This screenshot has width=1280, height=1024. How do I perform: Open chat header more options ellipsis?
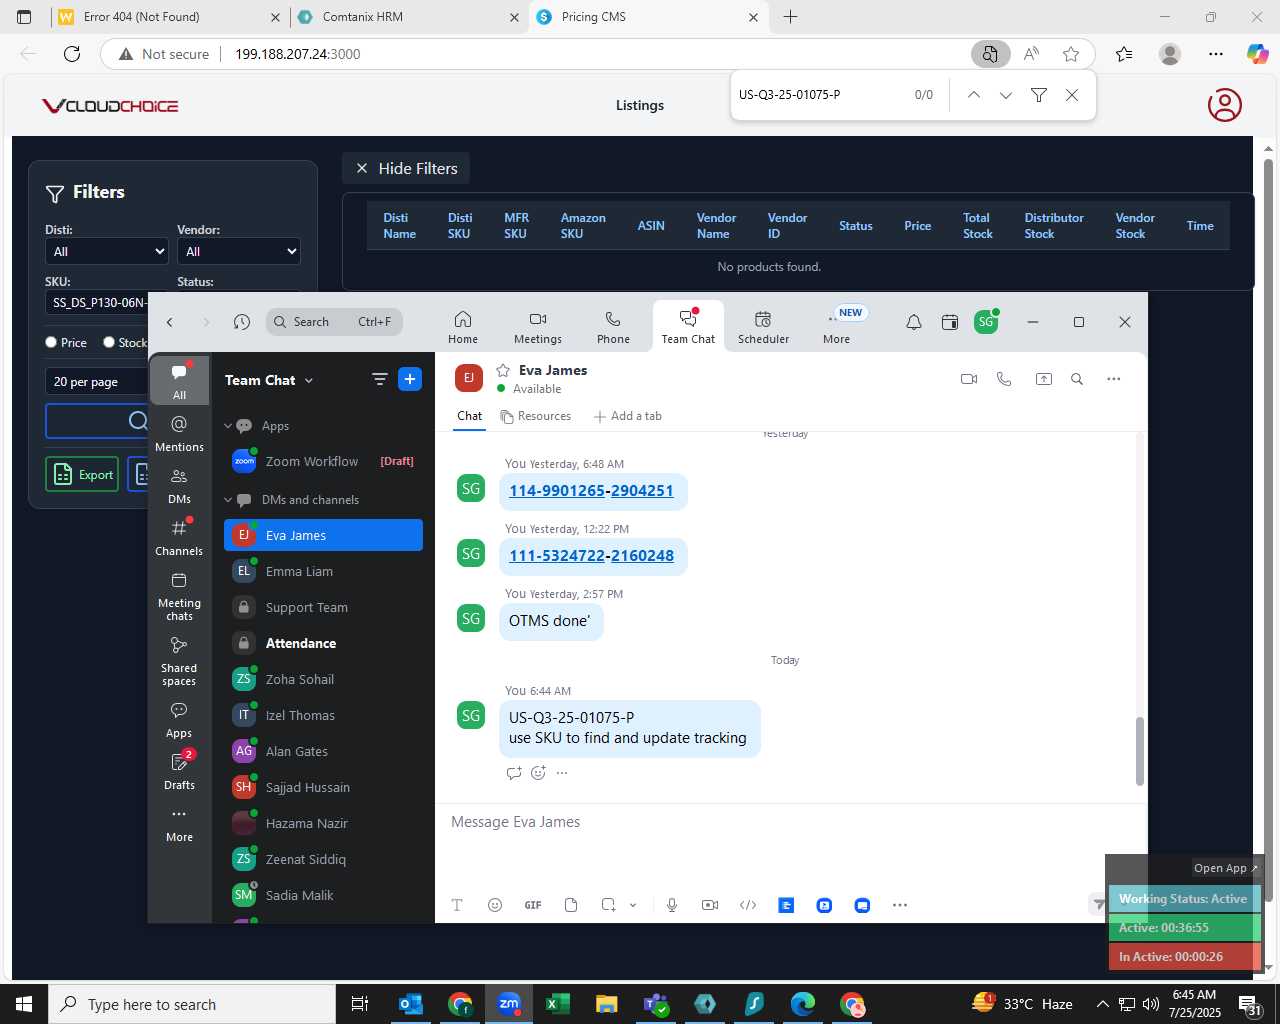(1113, 379)
